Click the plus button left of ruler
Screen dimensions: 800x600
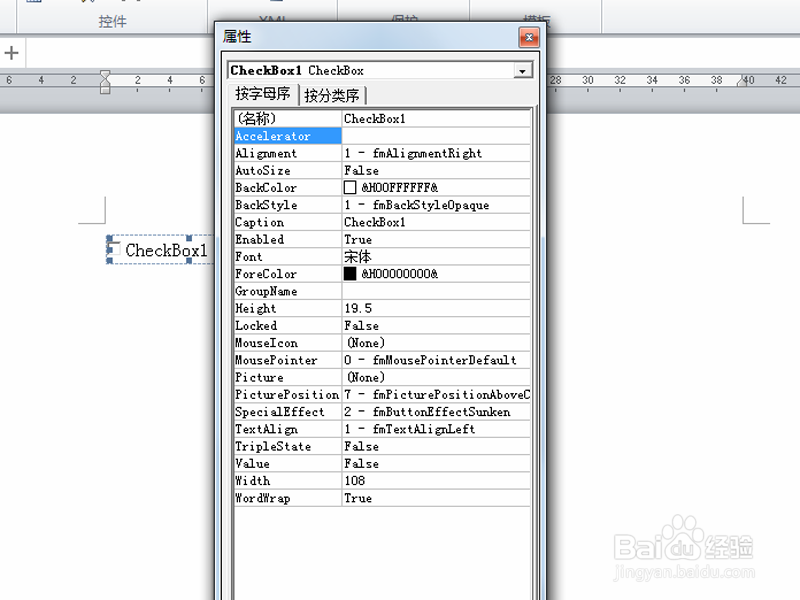point(11,53)
